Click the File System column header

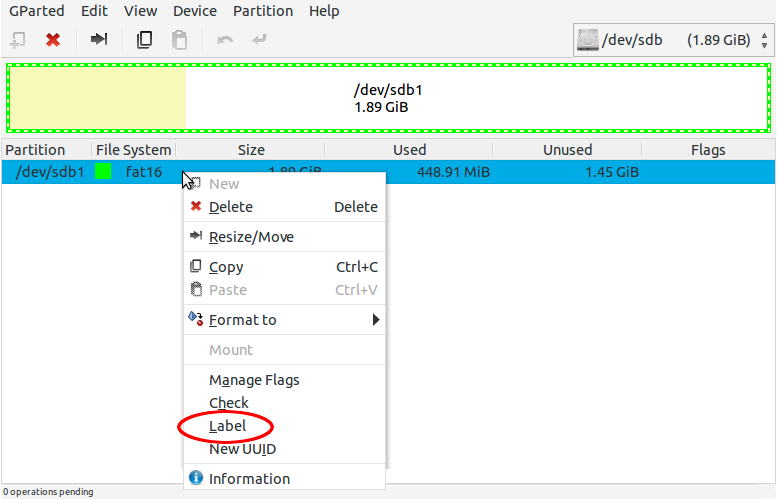[134, 150]
